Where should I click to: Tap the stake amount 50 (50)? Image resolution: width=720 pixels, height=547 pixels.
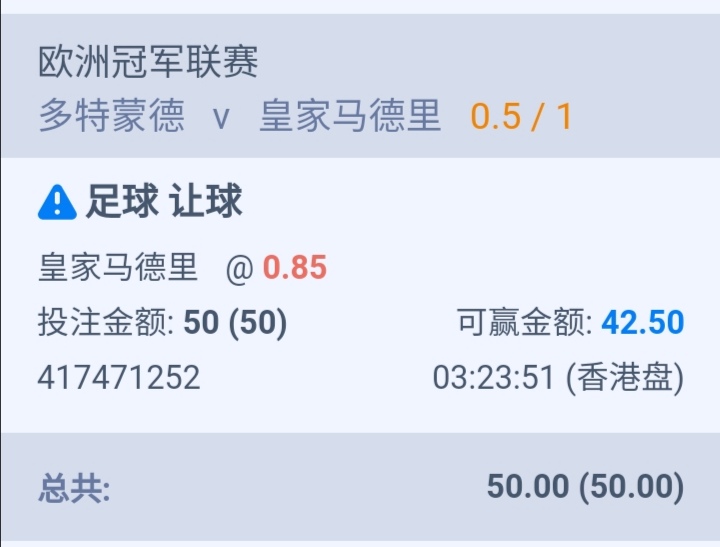(235, 322)
